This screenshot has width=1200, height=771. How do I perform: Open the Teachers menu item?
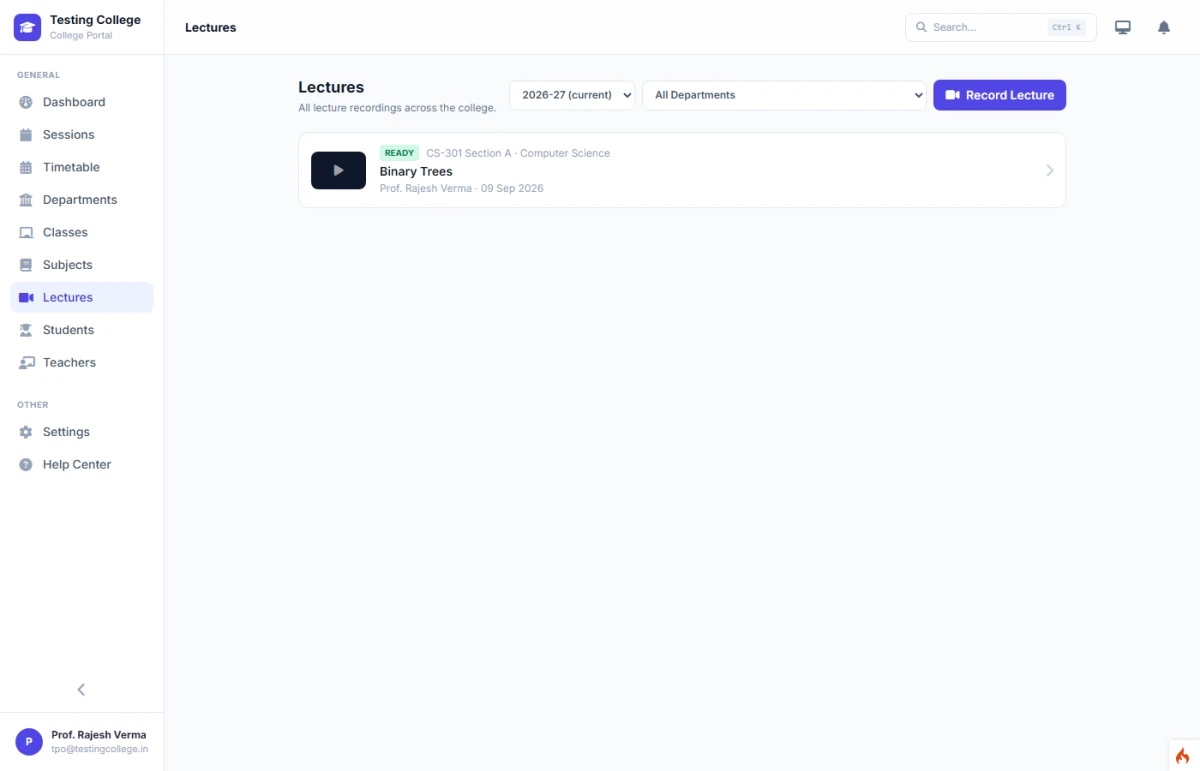[82, 363]
